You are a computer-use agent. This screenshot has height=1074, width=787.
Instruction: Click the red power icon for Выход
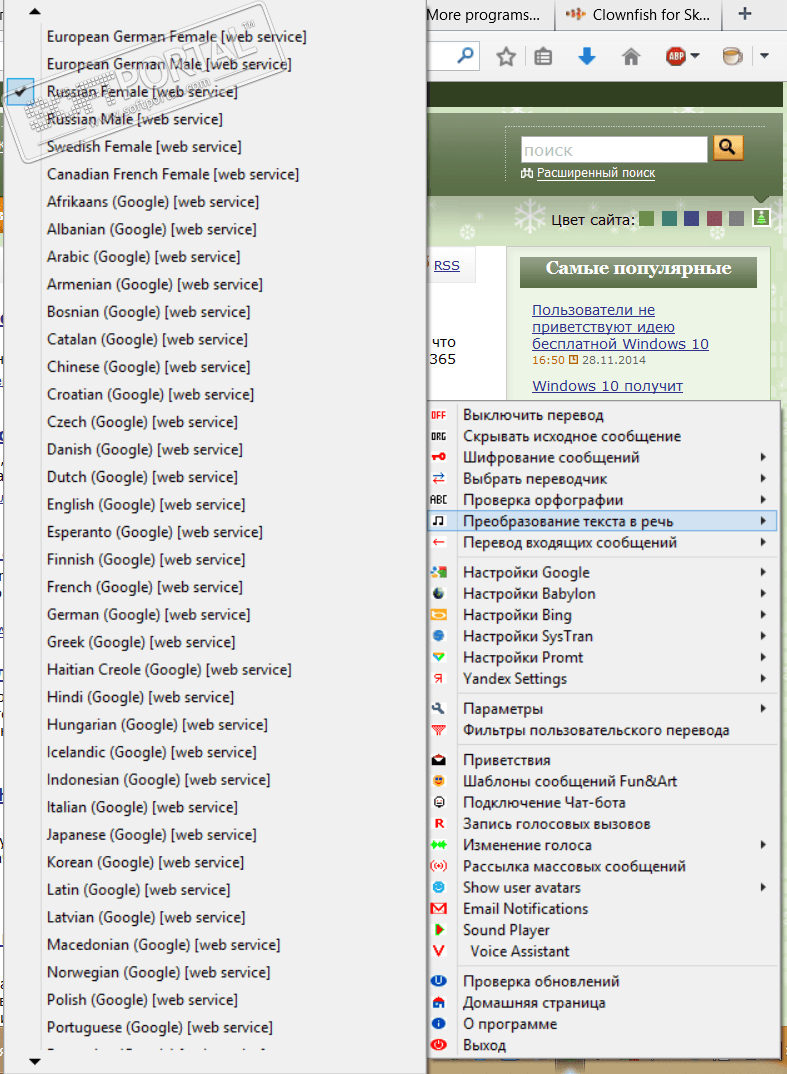point(438,1045)
